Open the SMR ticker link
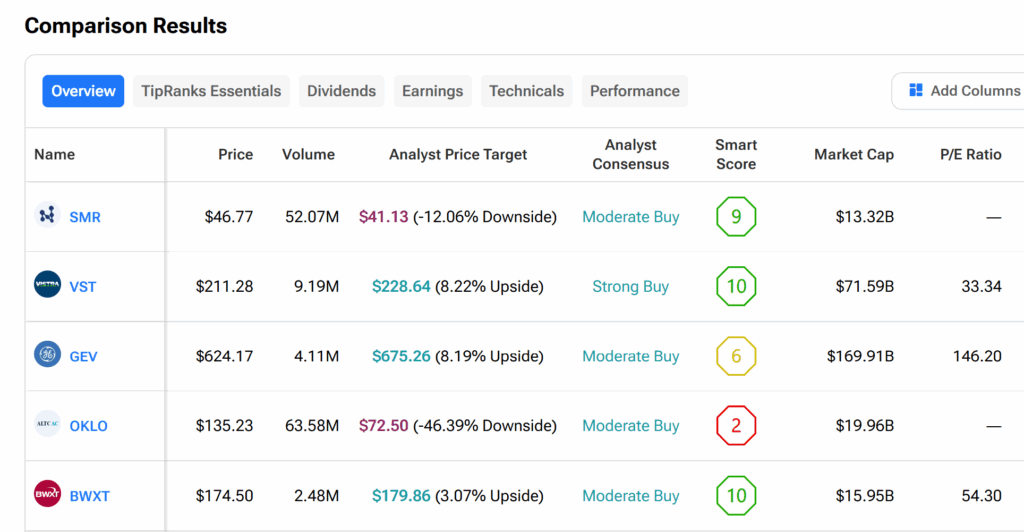Screen dimensions: 1024x532 click(x=85, y=217)
